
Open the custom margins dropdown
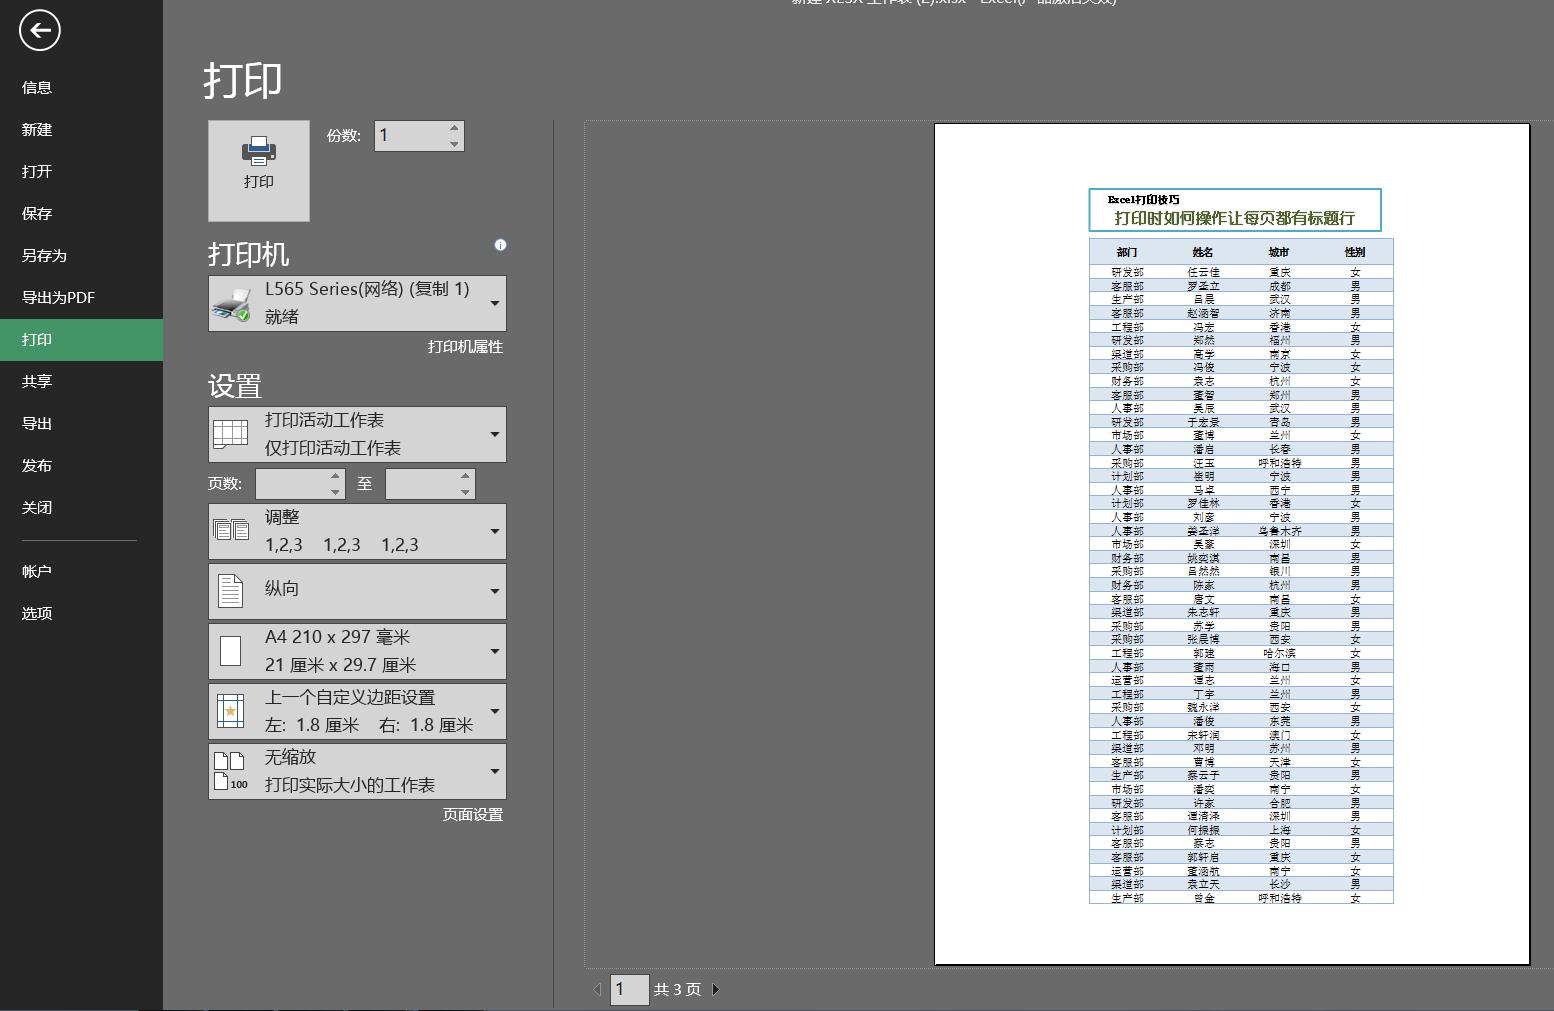(x=494, y=711)
